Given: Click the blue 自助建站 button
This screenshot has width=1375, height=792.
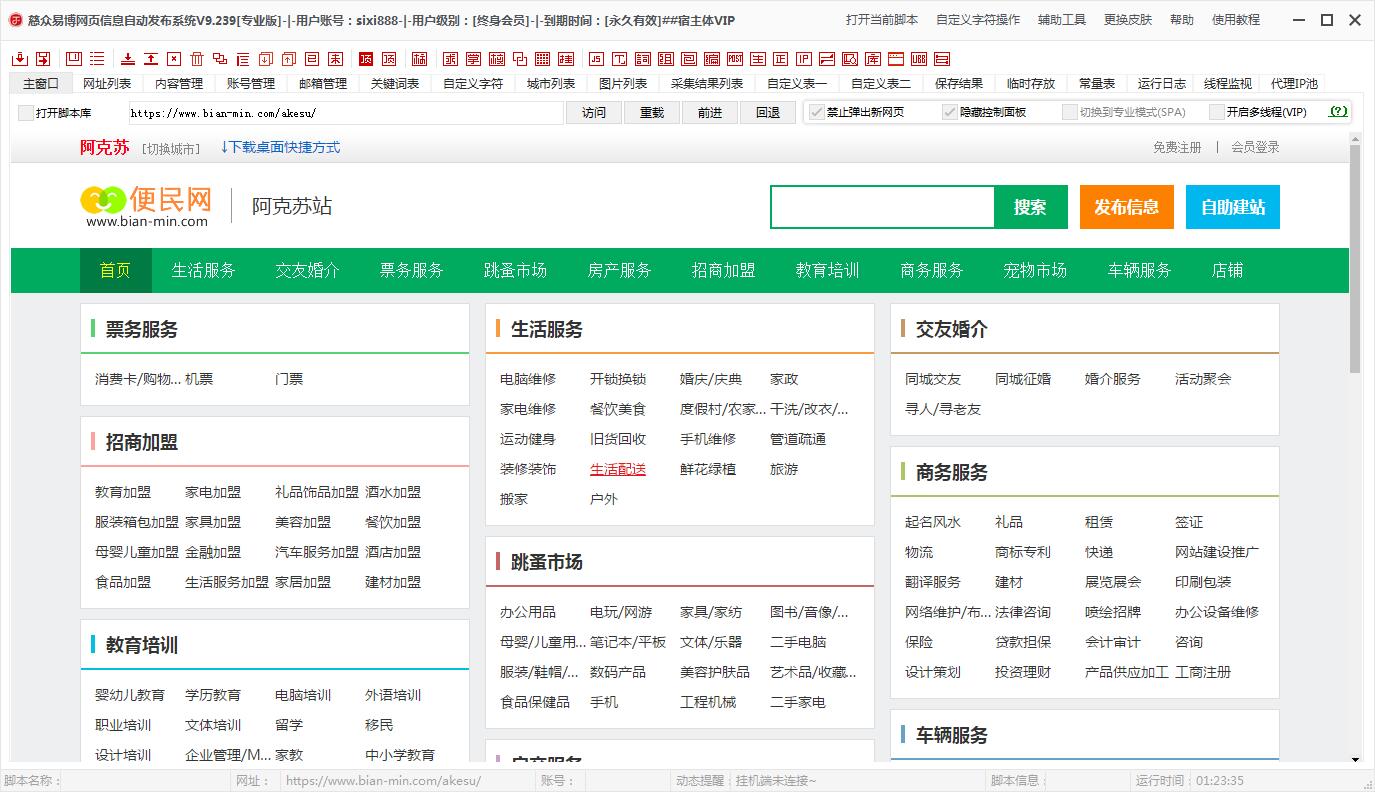Looking at the screenshot, I should tap(1233, 207).
